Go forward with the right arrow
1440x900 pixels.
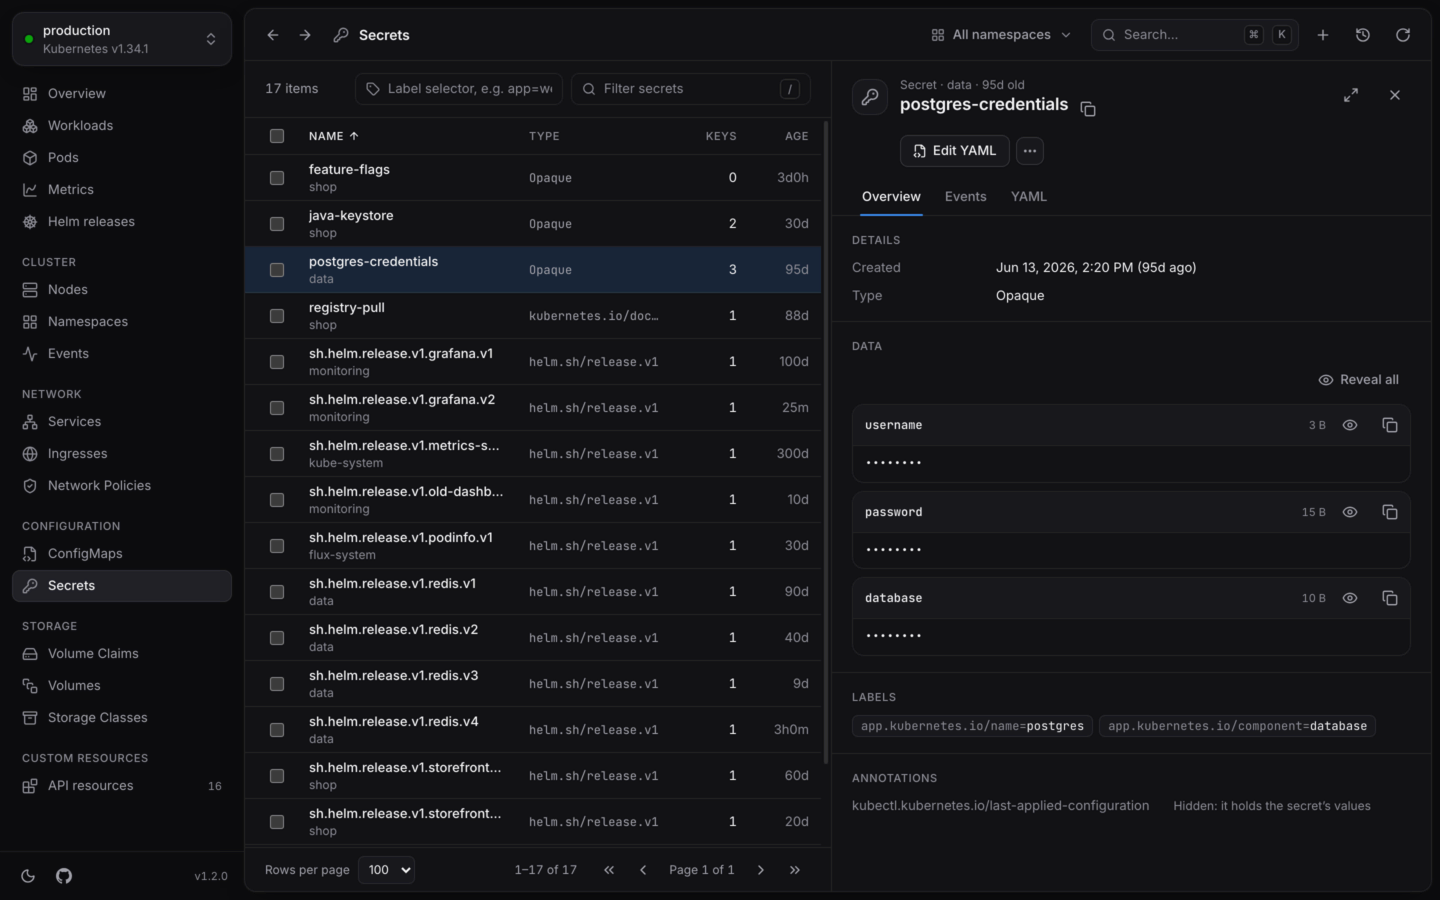(305, 35)
